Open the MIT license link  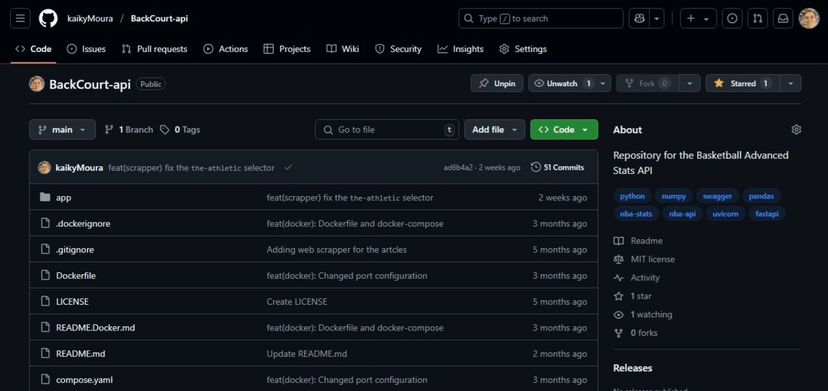pyautogui.click(x=644, y=259)
